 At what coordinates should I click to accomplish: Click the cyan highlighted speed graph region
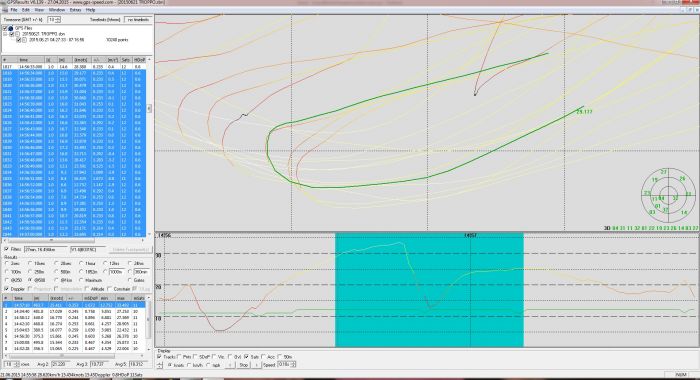[x=429, y=289]
